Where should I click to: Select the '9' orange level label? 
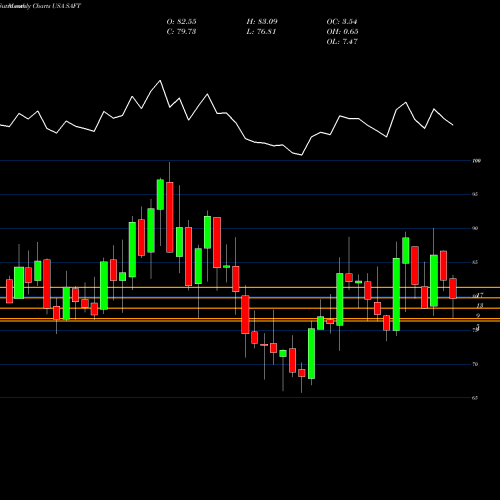(x=478, y=316)
